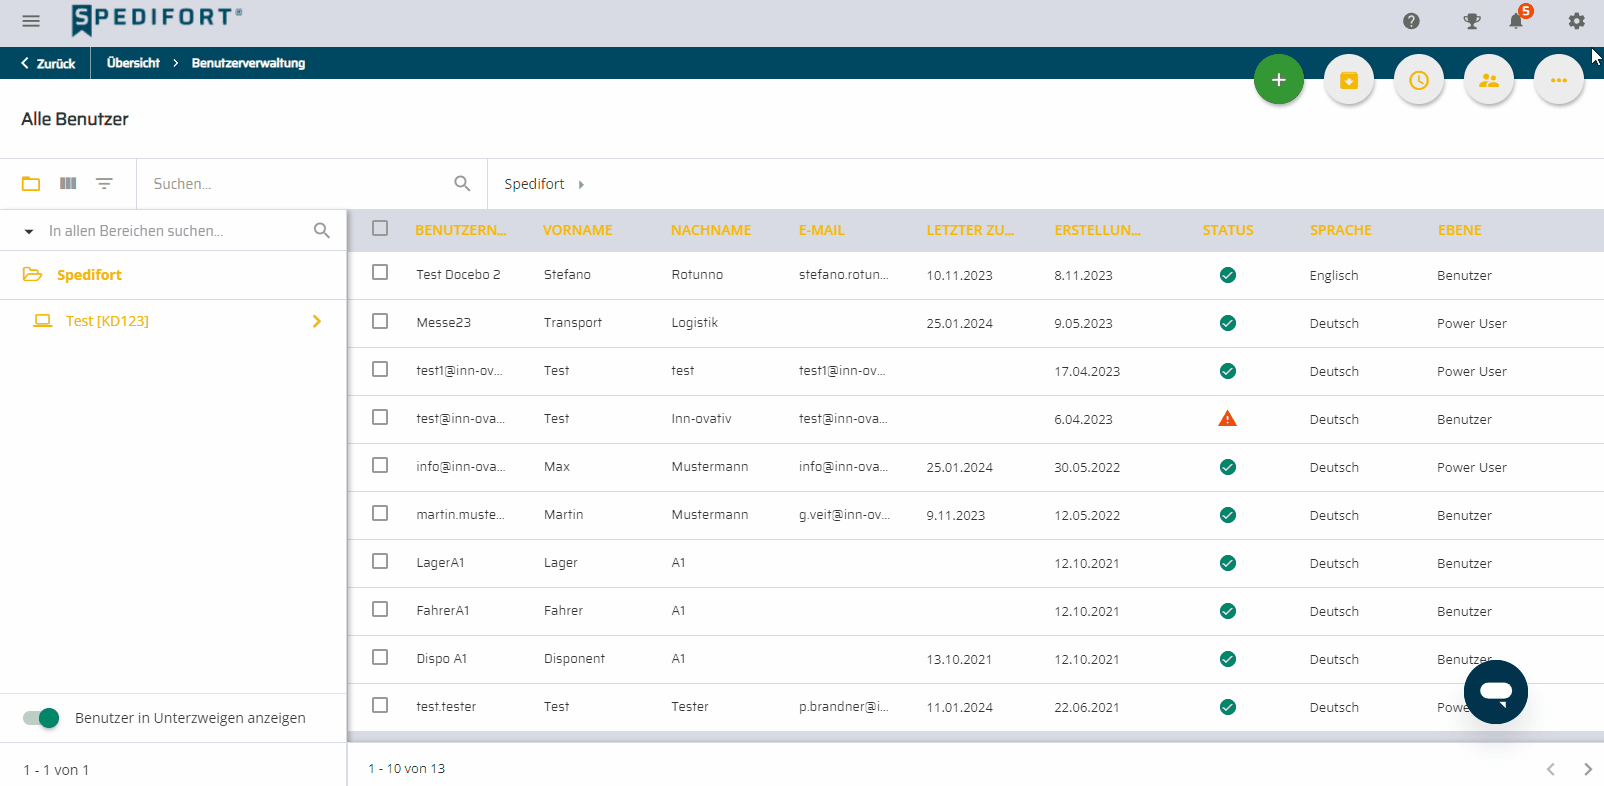Open the chat support bubble
This screenshot has height=786, width=1604.
(1496, 692)
